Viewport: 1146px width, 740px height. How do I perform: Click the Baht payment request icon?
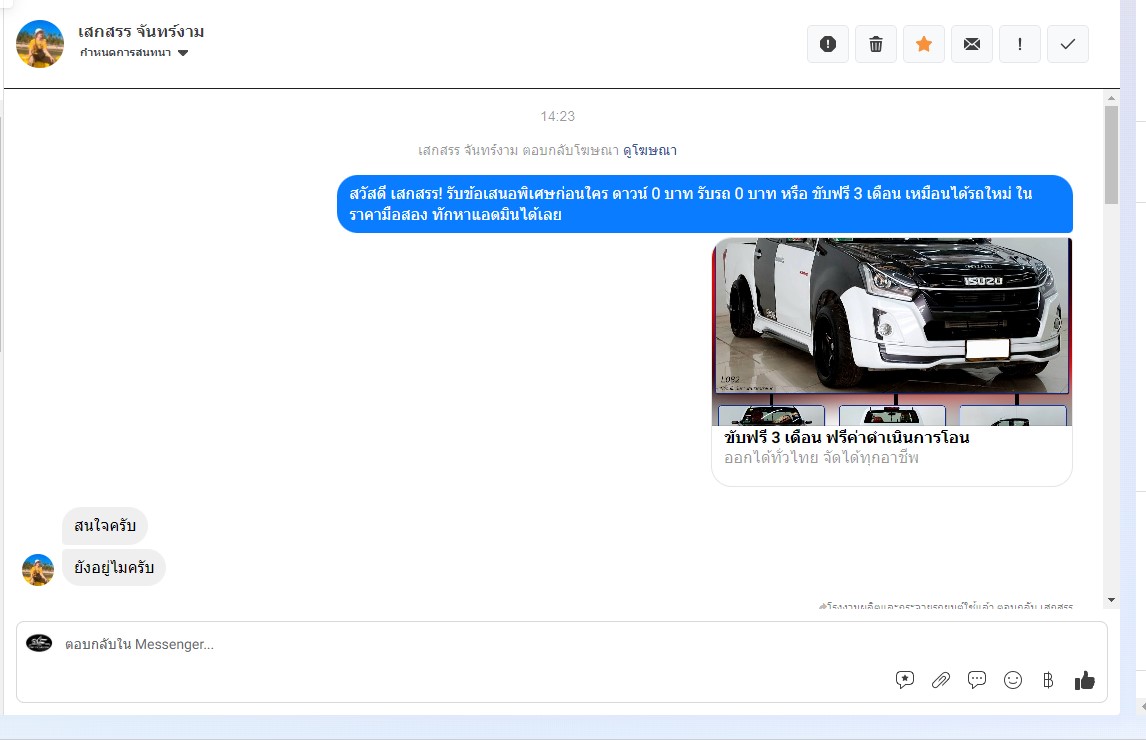point(1048,680)
